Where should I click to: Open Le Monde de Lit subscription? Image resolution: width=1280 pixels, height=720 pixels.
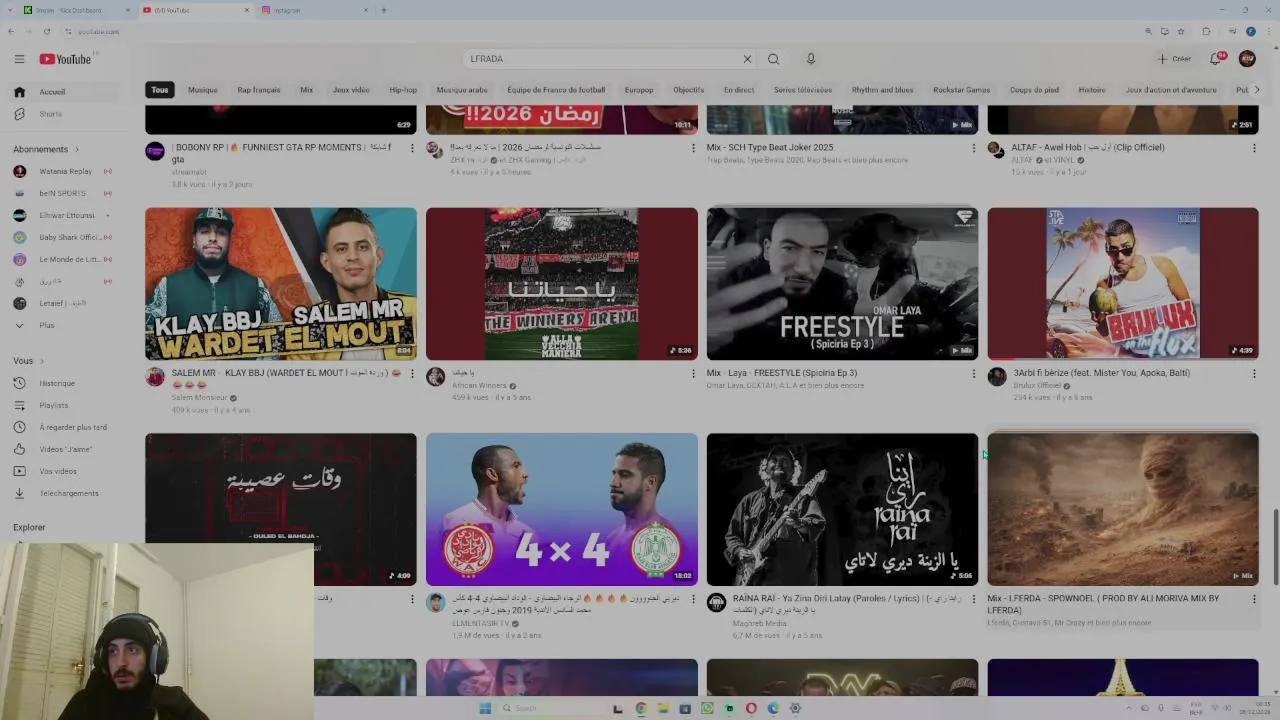pyautogui.click(x=62, y=259)
